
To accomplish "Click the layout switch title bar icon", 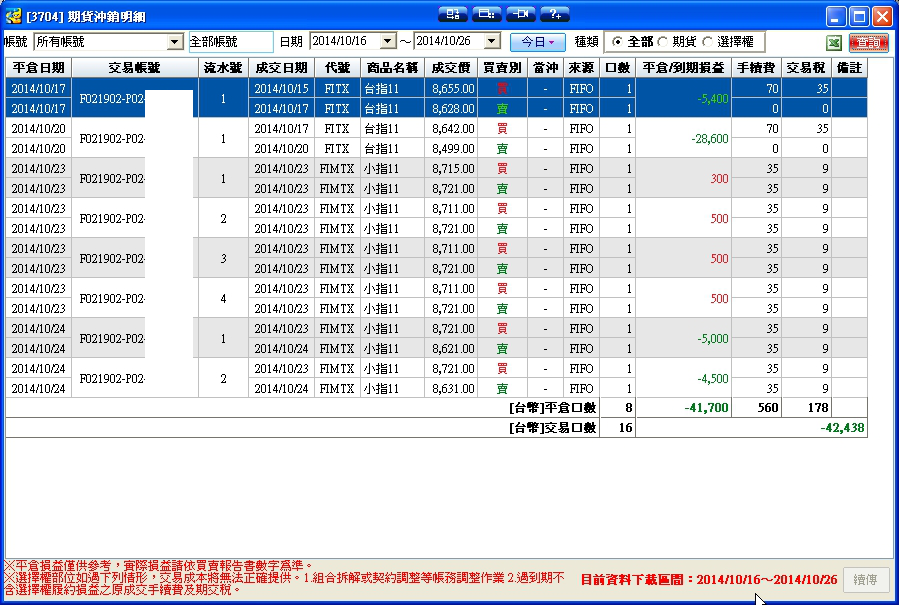I will pos(452,14).
